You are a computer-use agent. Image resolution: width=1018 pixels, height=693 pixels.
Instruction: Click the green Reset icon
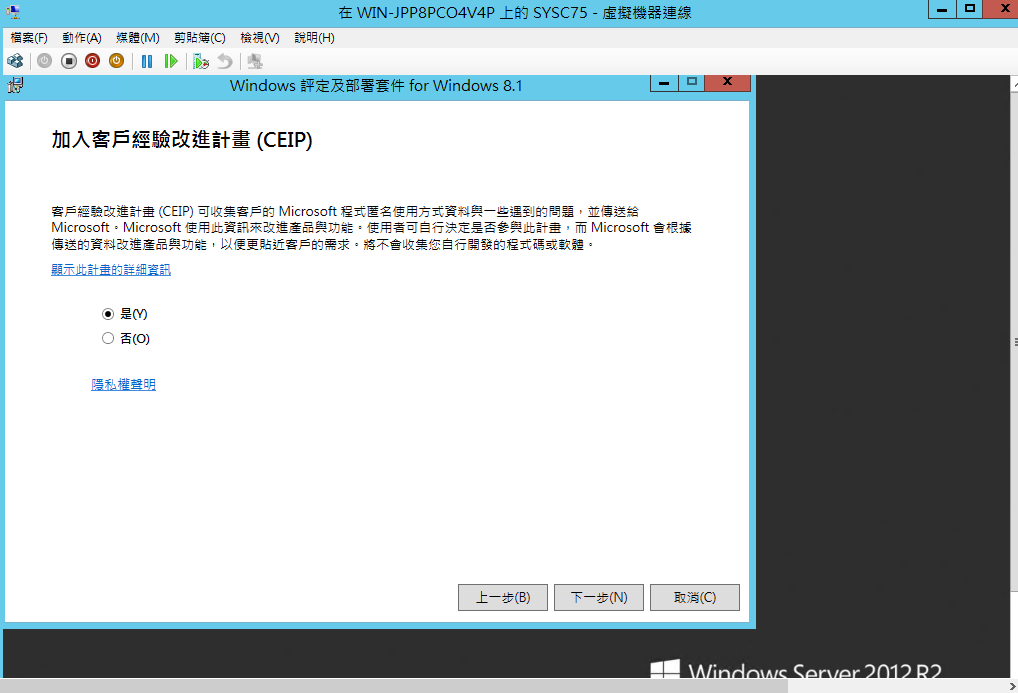coord(171,61)
